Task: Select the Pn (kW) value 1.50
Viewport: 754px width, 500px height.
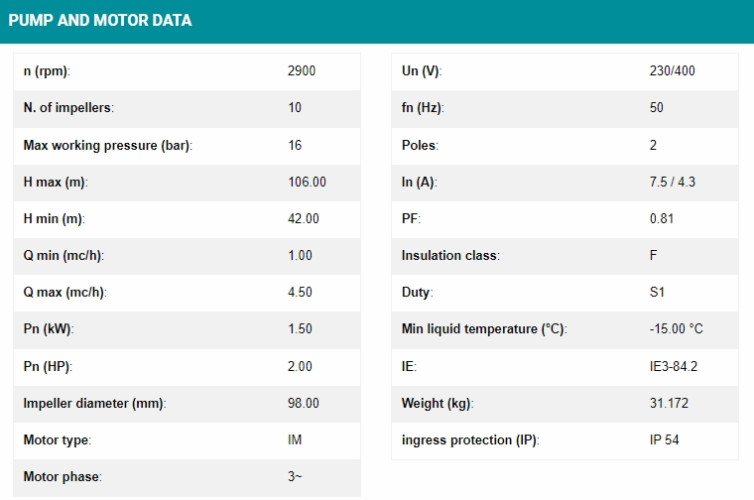Action: pos(300,329)
